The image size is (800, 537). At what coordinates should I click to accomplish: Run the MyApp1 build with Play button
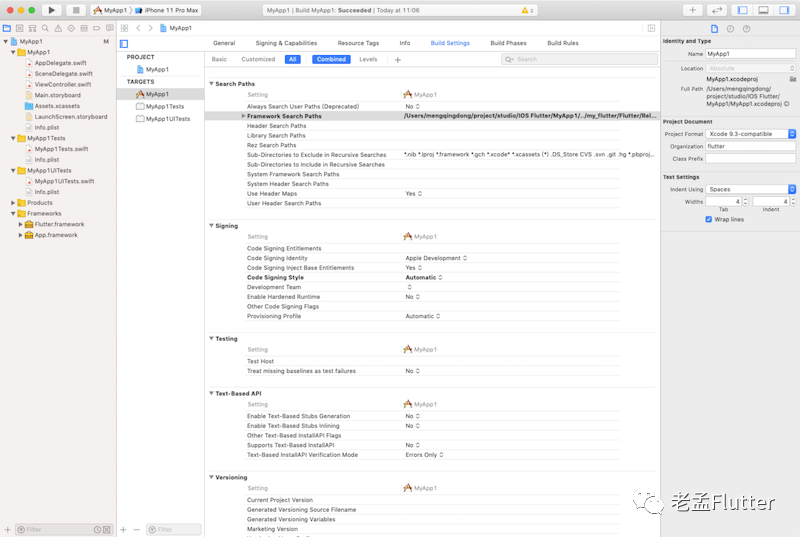[x=52, y=10]
